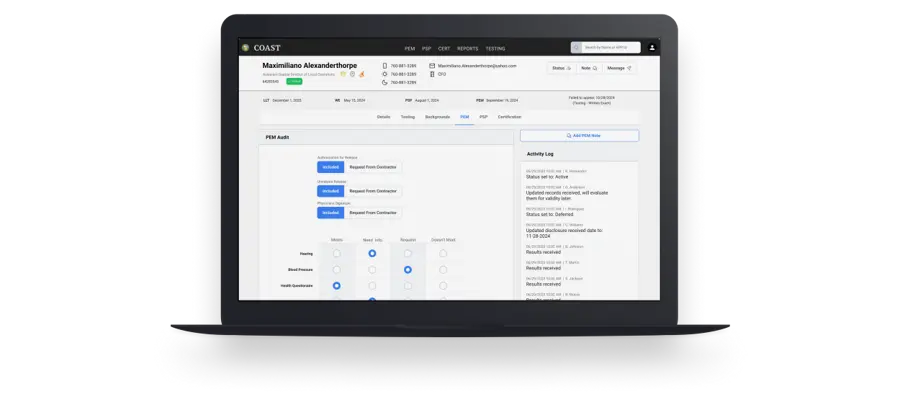Click the COAST globe logo icon

click(x=246, y=48)
